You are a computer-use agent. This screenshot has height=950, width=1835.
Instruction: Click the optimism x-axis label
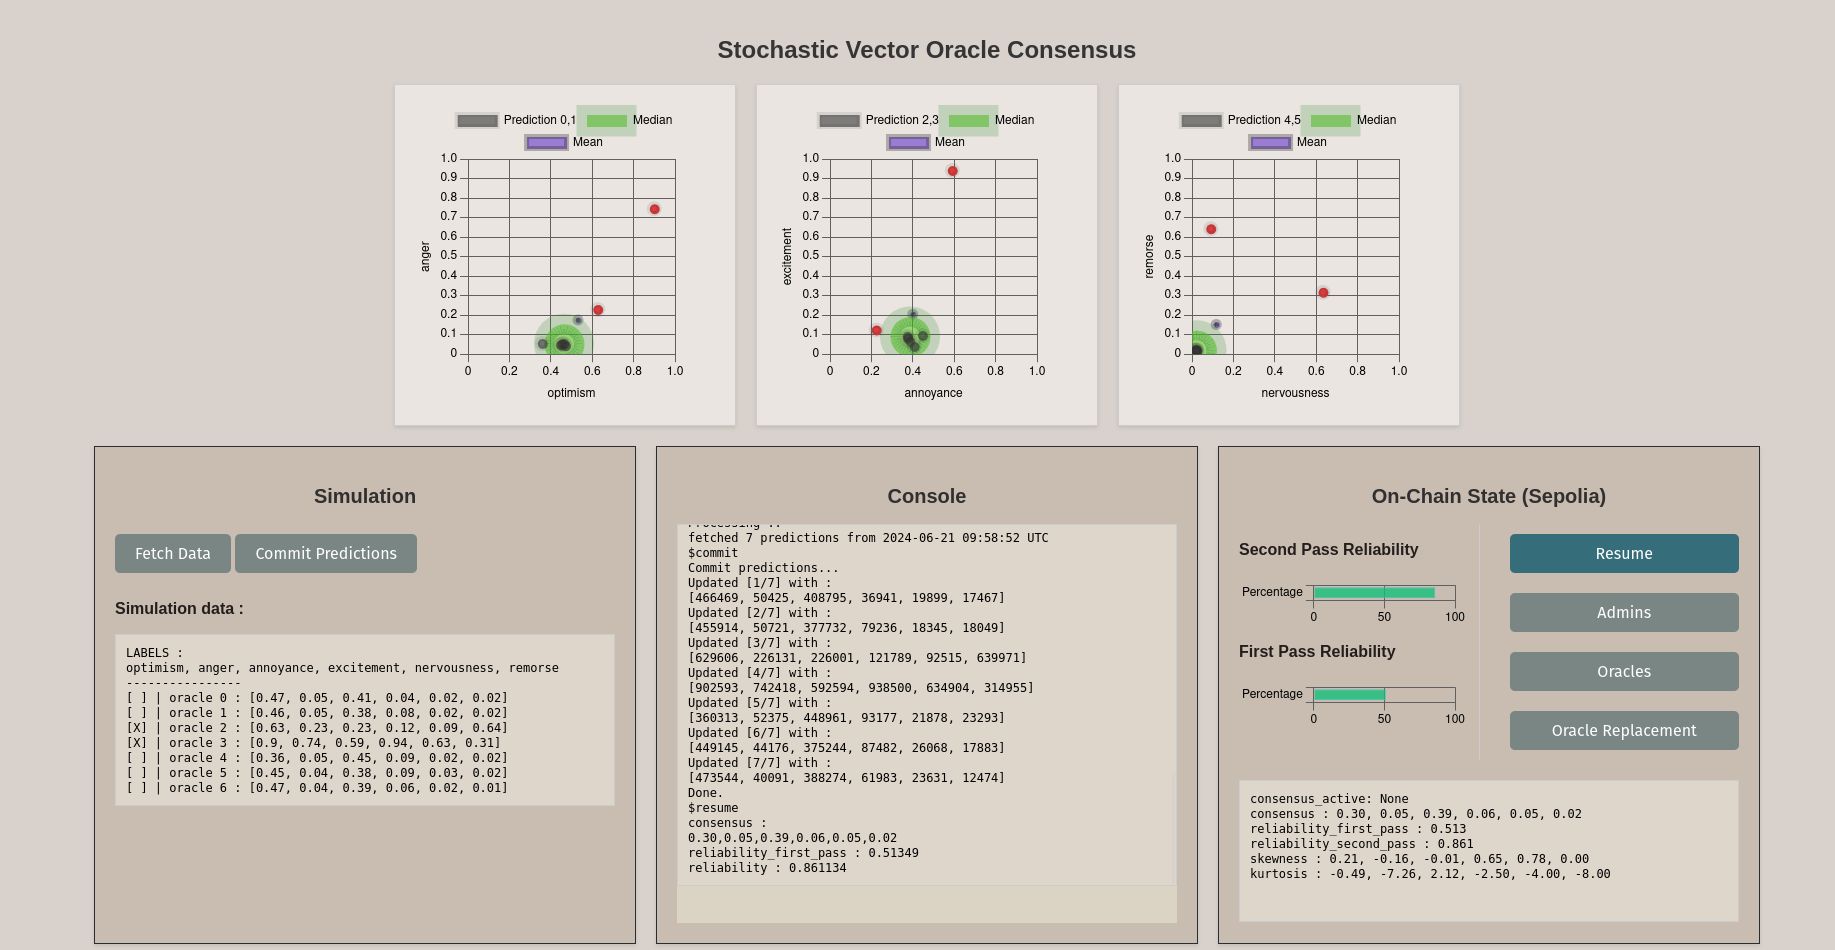click(571, 393)
